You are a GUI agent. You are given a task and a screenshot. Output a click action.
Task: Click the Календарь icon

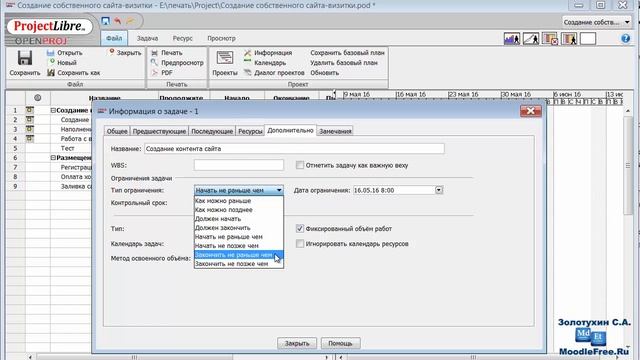pos(247,62)
